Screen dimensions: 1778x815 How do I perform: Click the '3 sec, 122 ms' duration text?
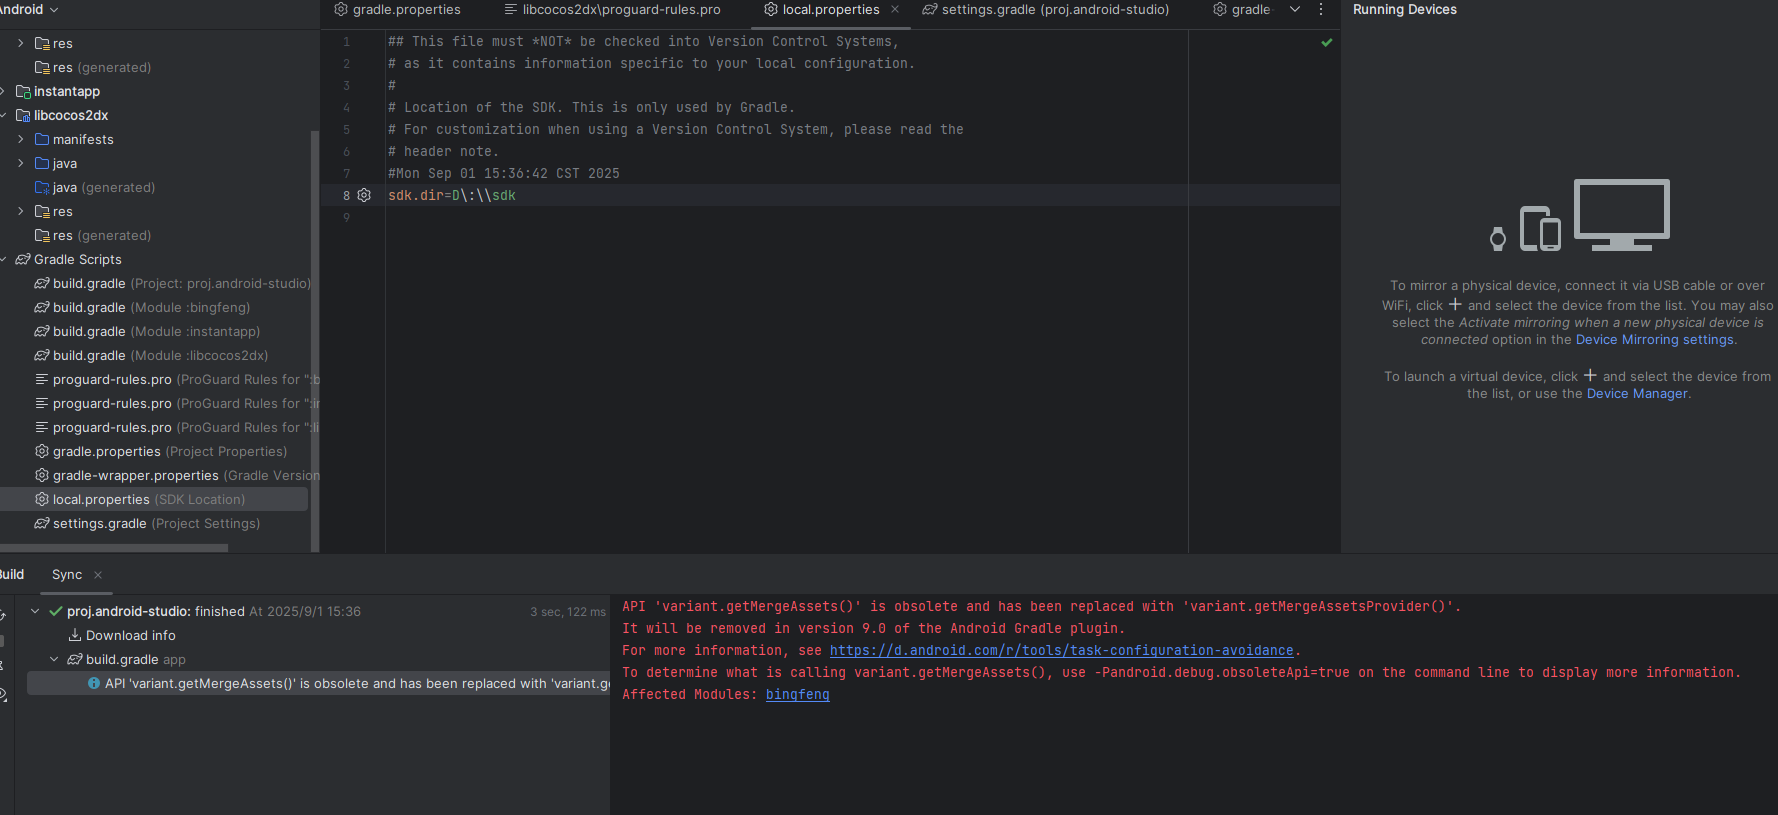[568, 612]
